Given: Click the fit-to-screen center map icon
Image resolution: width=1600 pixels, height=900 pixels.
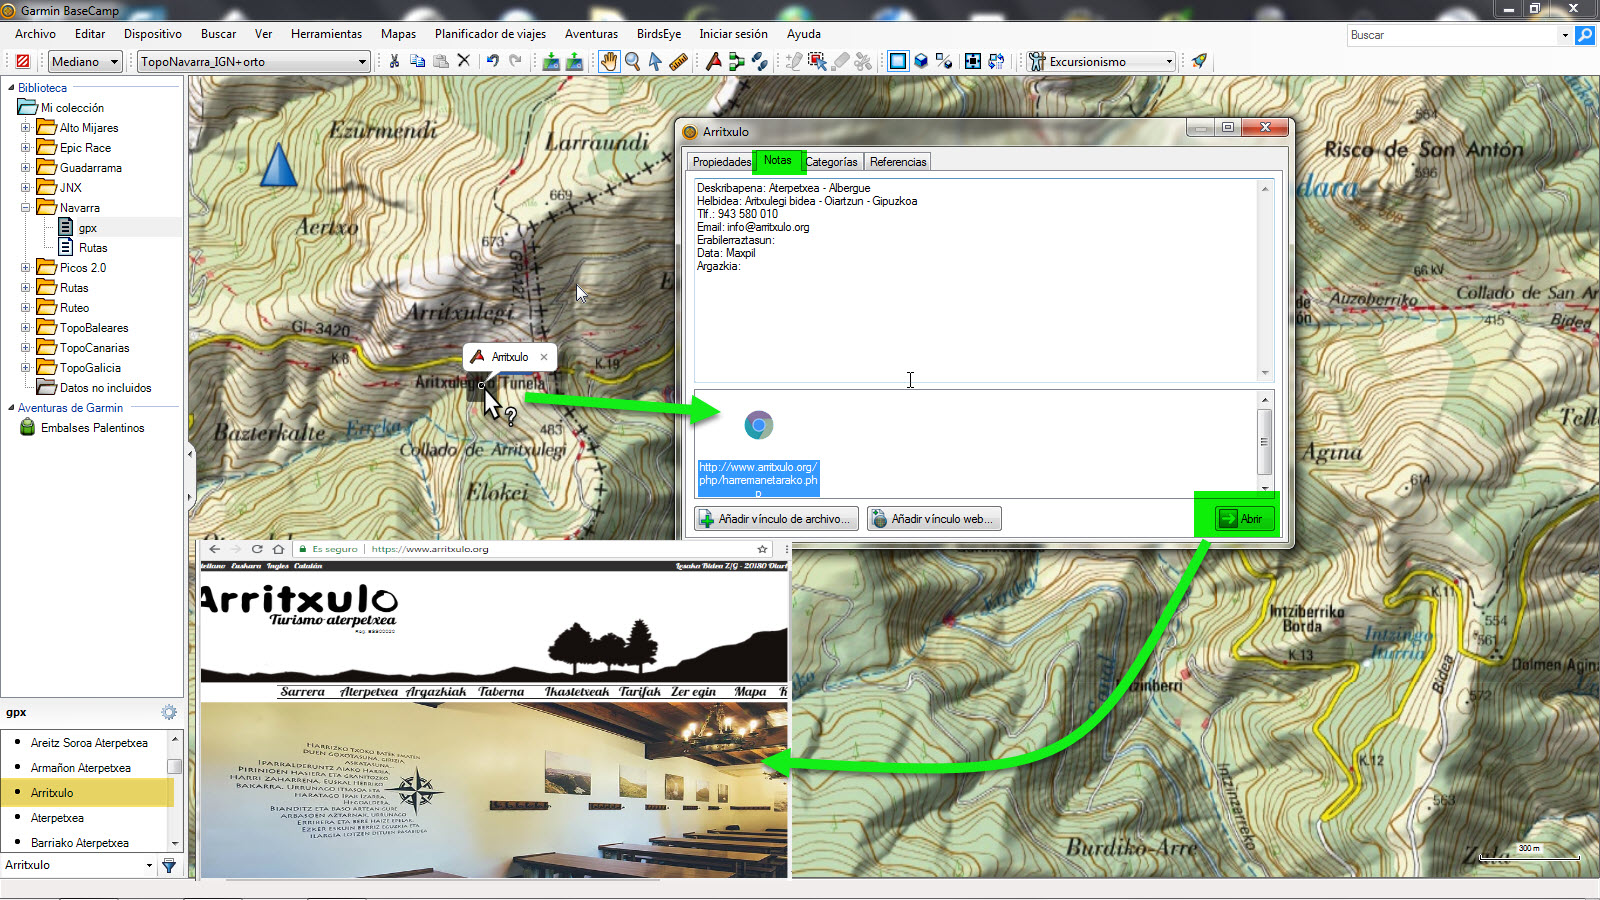Looking at the screenshot, I should [973, 61].
